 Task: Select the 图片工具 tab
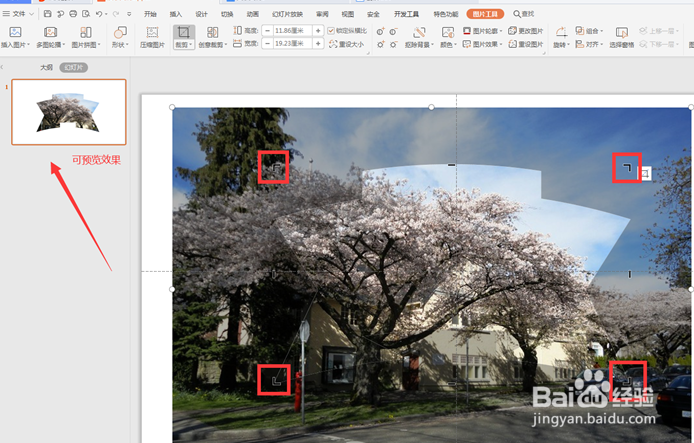(485, 14)
